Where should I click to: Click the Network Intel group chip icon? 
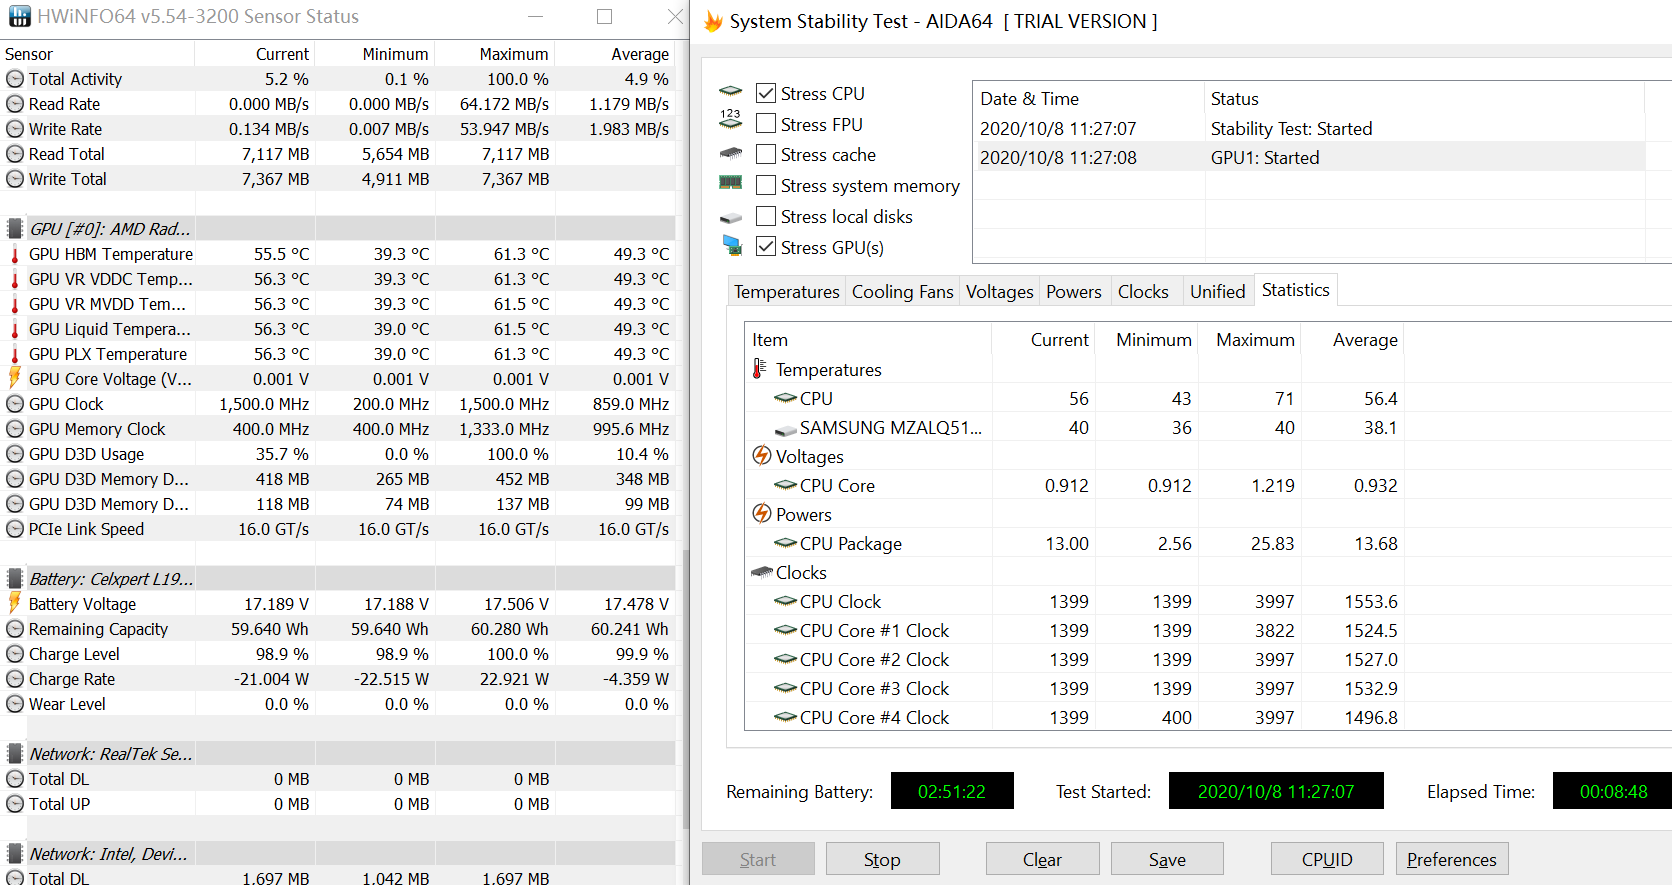point(15,854)
